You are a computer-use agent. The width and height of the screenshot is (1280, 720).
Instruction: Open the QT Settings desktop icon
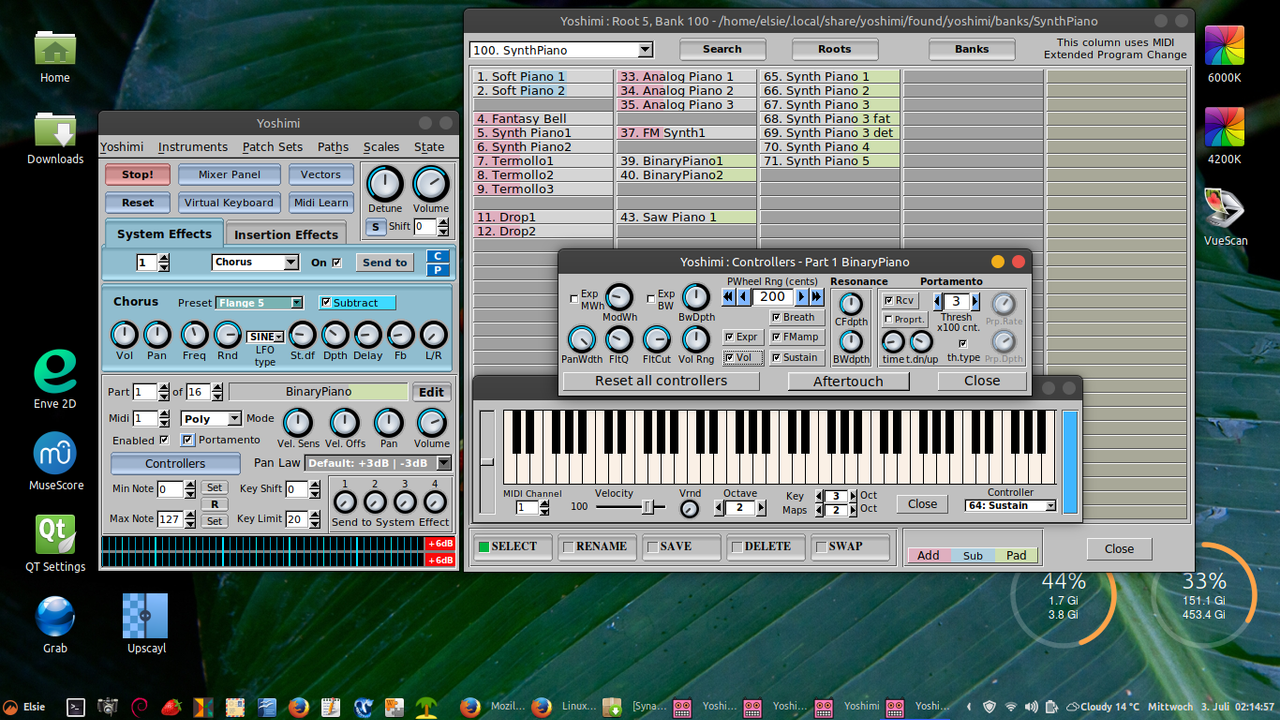pyautogui.click(x=55, y=535)
